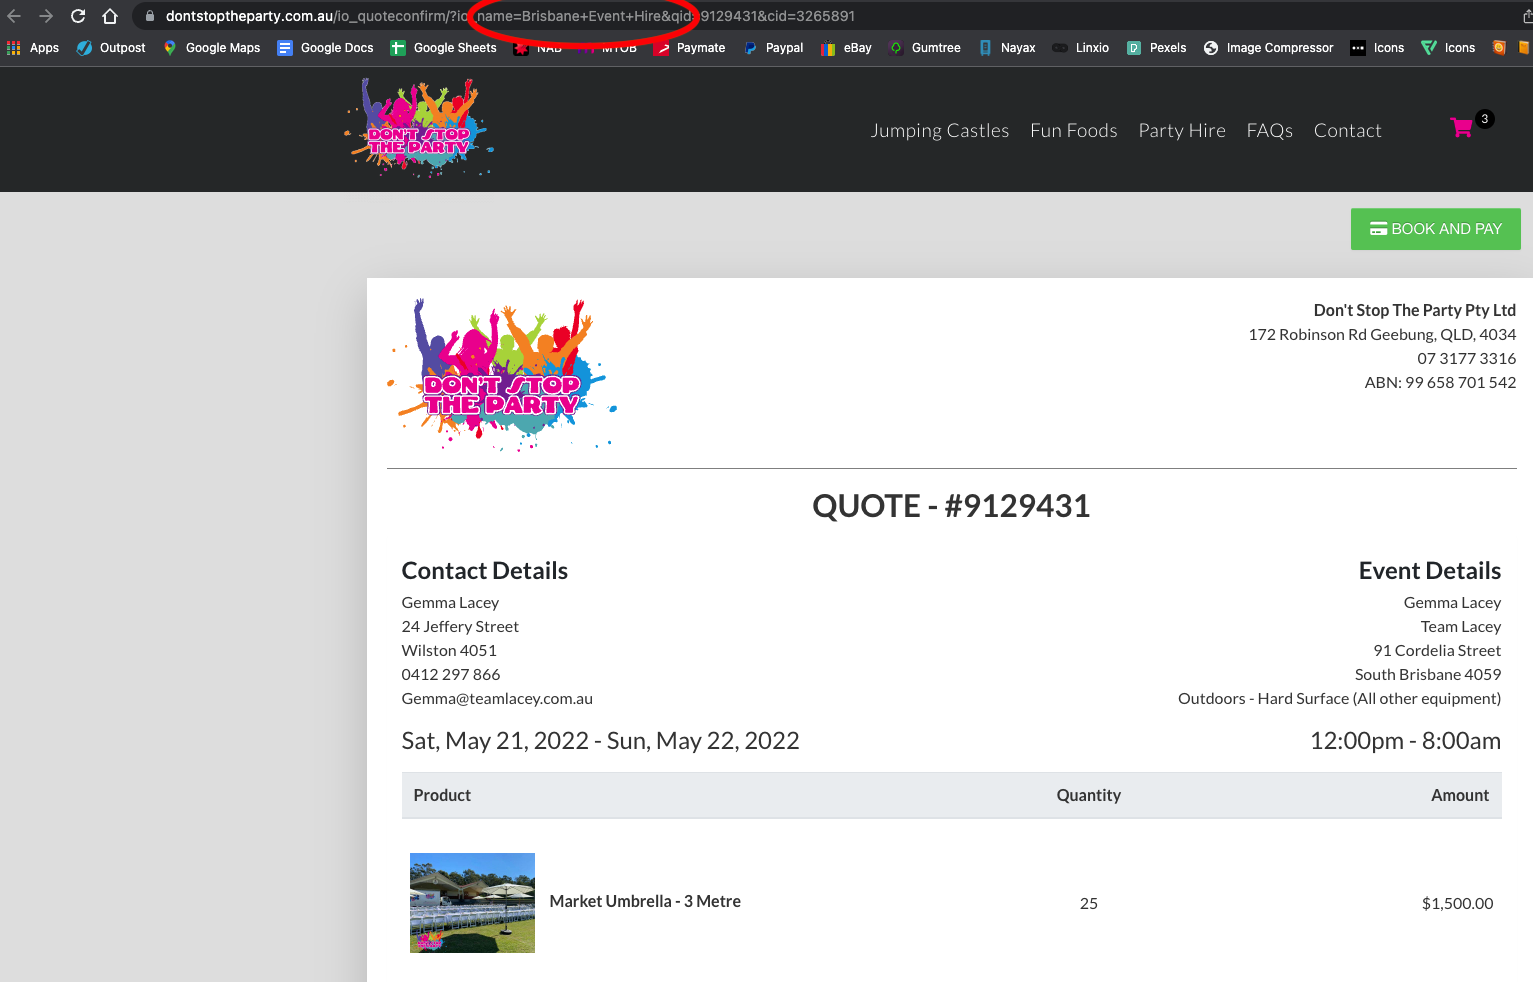Open the Google Docs bookmark
Viewport: 1533px width, 982px height.
pos(325,48)
